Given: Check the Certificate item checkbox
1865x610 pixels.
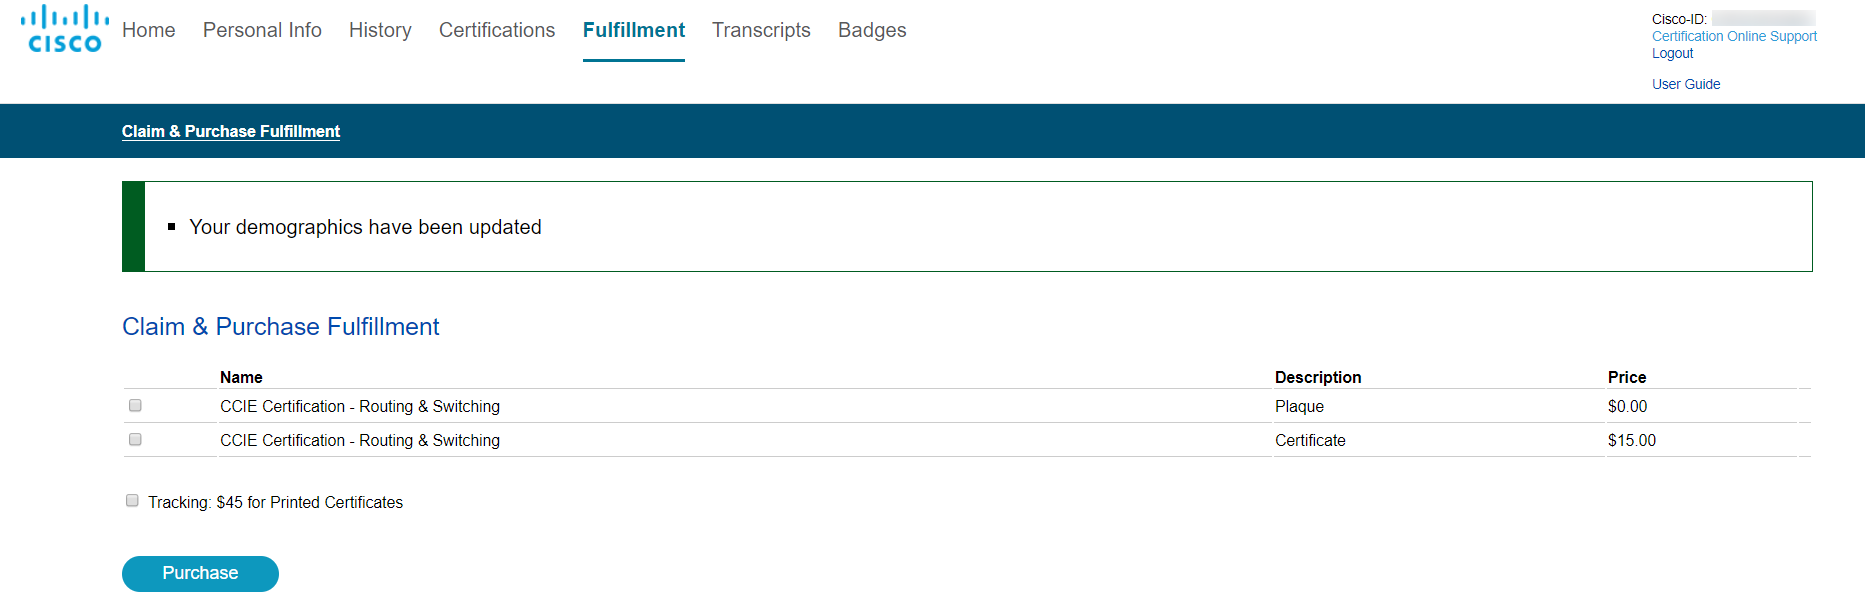Looking at the screenshot, I should coord(135,439).
